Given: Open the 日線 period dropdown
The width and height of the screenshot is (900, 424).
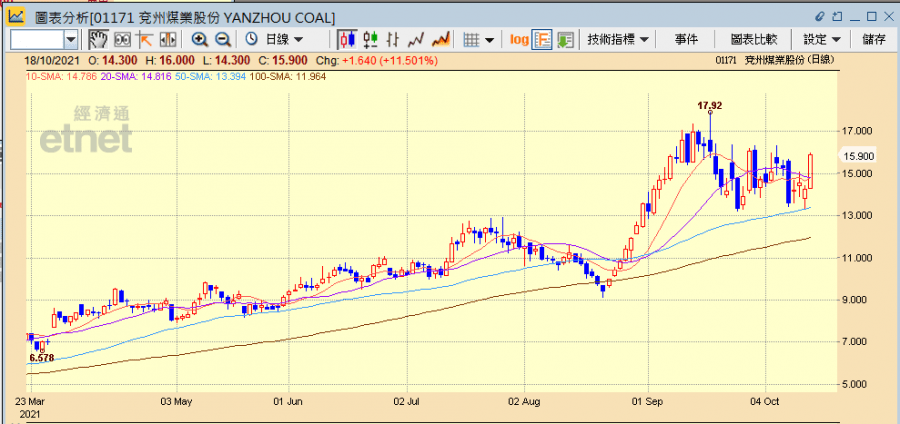Looking at the screenshot, I should [x=284, y=39].
